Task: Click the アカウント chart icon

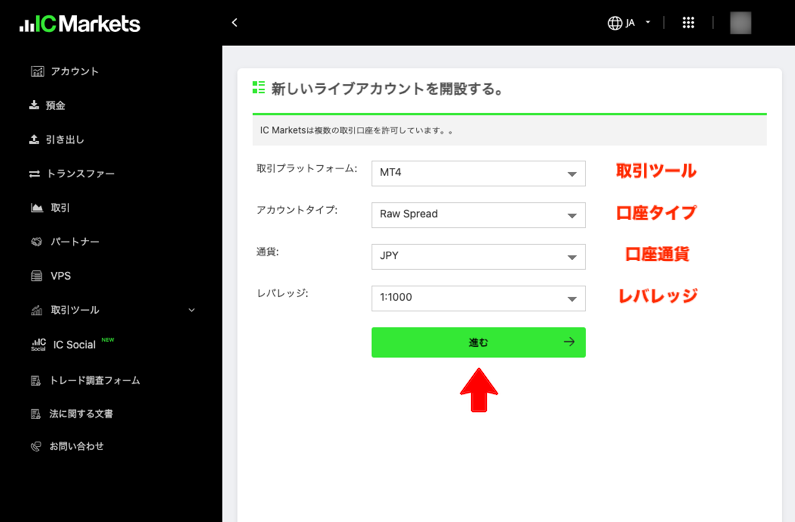Action: point(37,71)
